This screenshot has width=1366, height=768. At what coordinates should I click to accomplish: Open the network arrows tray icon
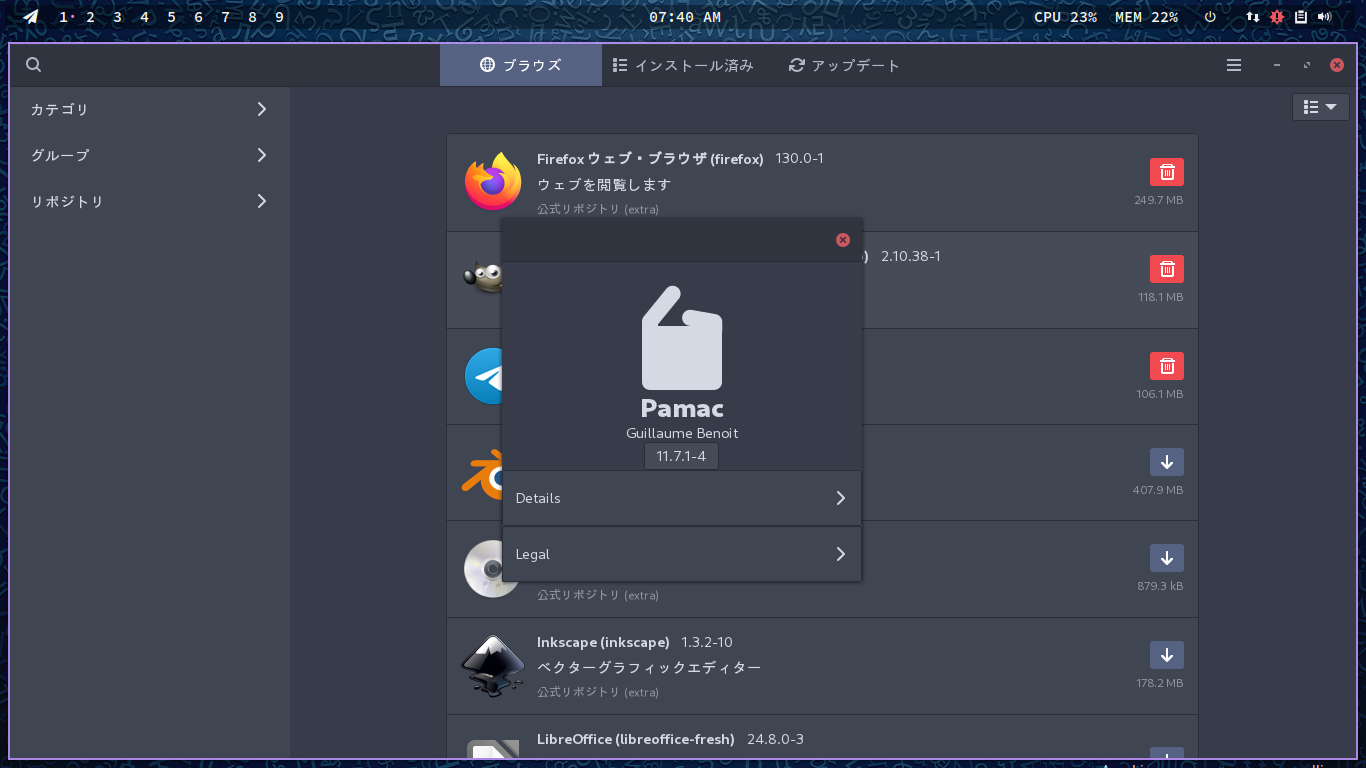click(1253, 17)
